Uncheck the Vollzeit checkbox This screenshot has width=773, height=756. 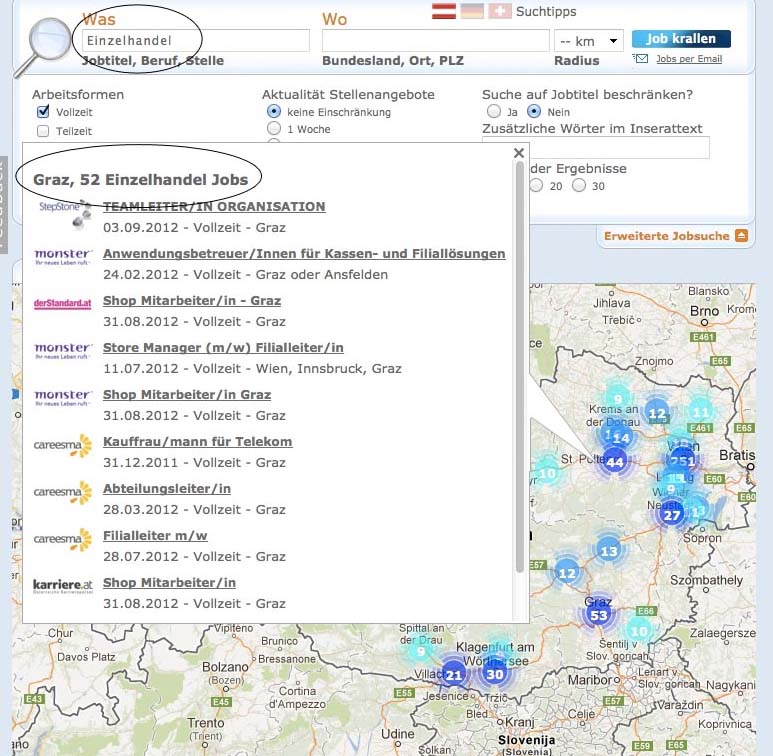(x=43, y=112)
